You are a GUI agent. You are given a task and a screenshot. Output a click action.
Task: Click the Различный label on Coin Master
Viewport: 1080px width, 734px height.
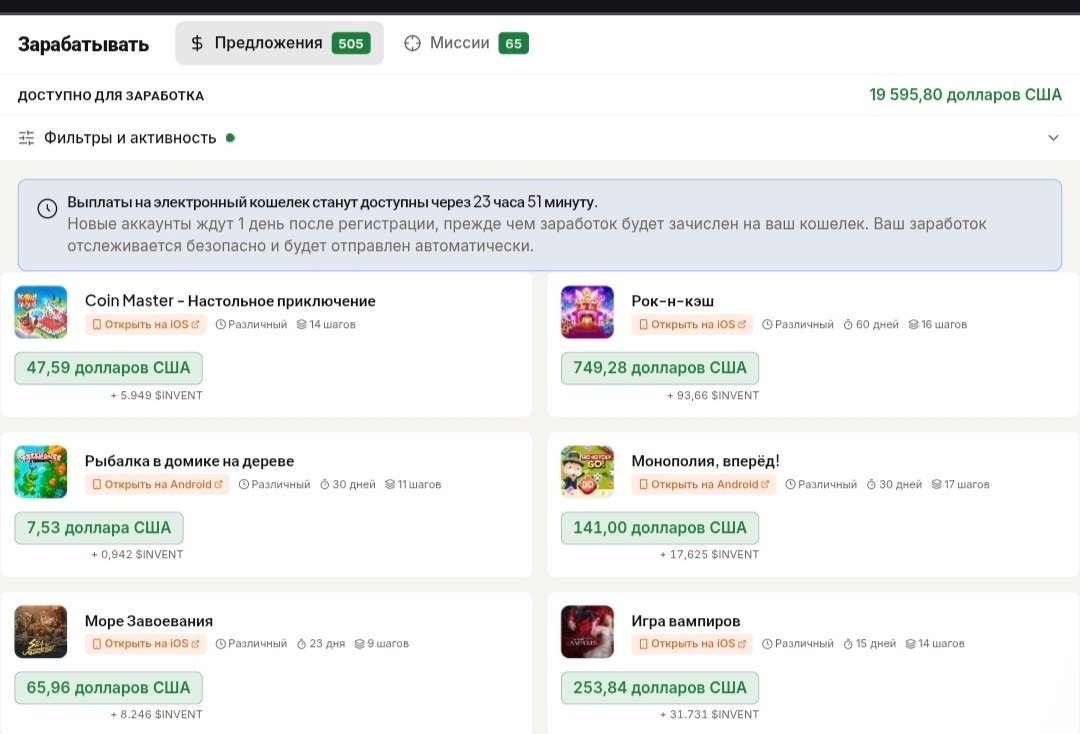coord(251,324)
